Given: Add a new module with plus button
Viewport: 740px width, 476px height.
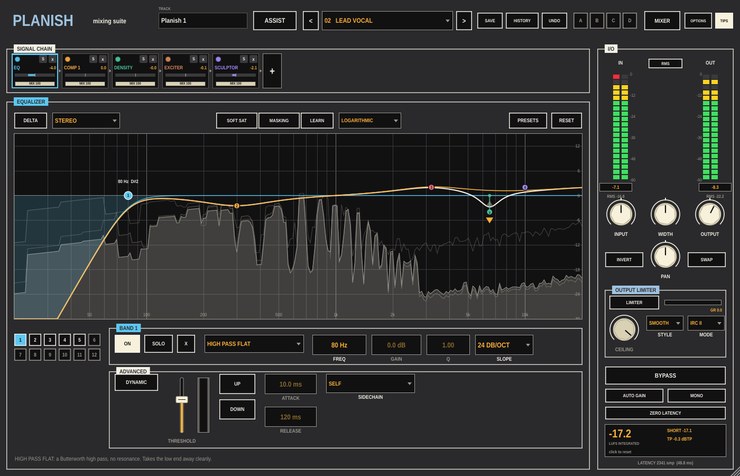Looking at the screenshot, I should pyautogui.click(x=272, y=71).
